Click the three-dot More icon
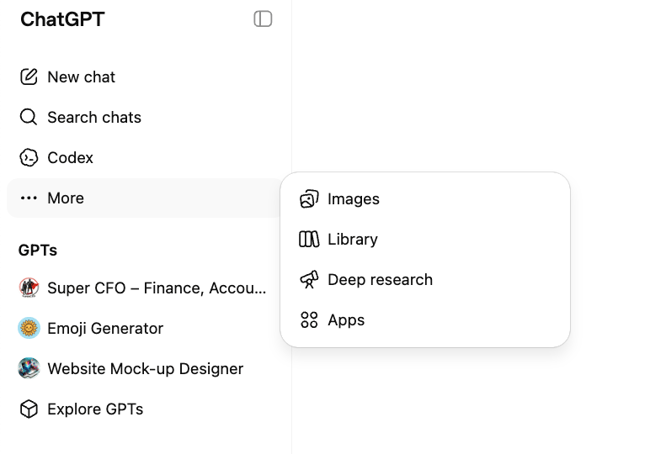 (29, 198)
